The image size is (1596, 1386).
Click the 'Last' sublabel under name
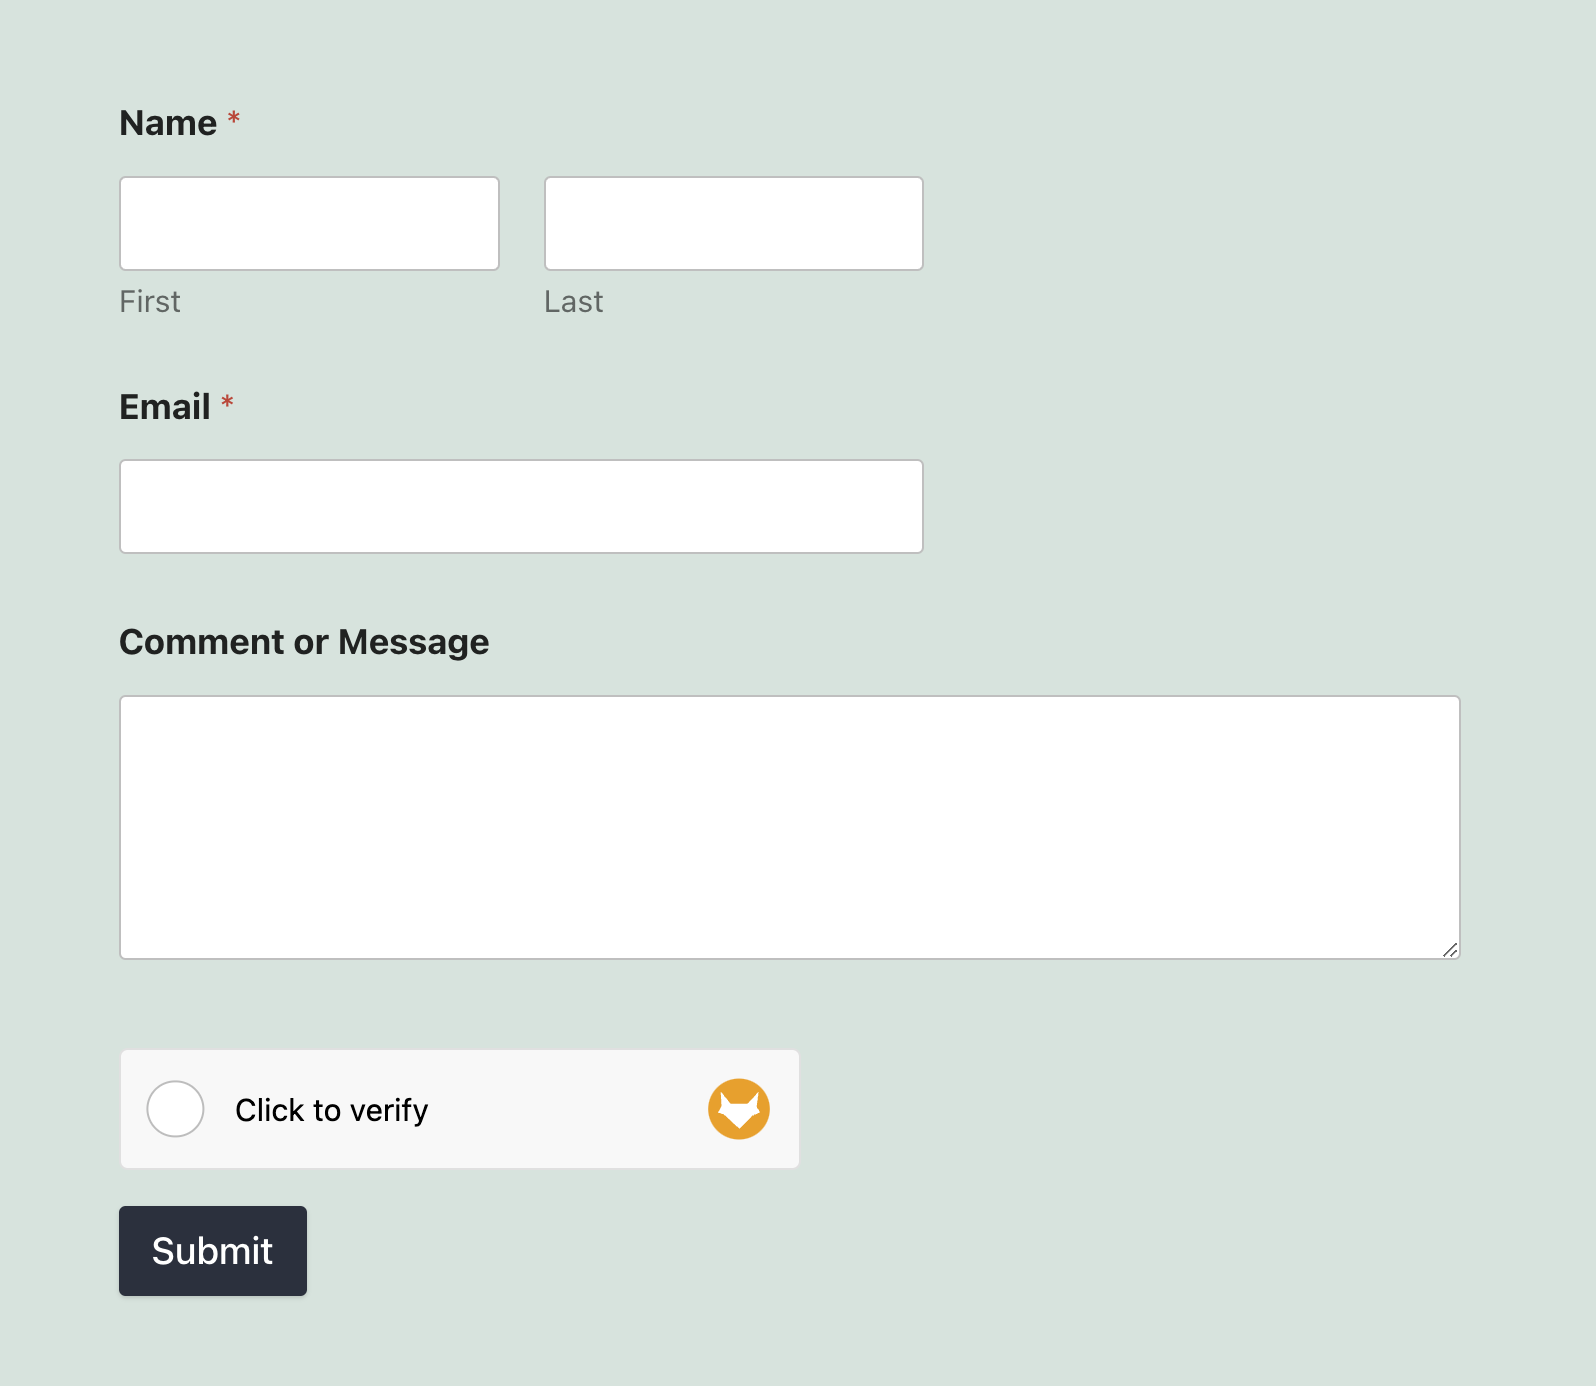click(574, 301)
